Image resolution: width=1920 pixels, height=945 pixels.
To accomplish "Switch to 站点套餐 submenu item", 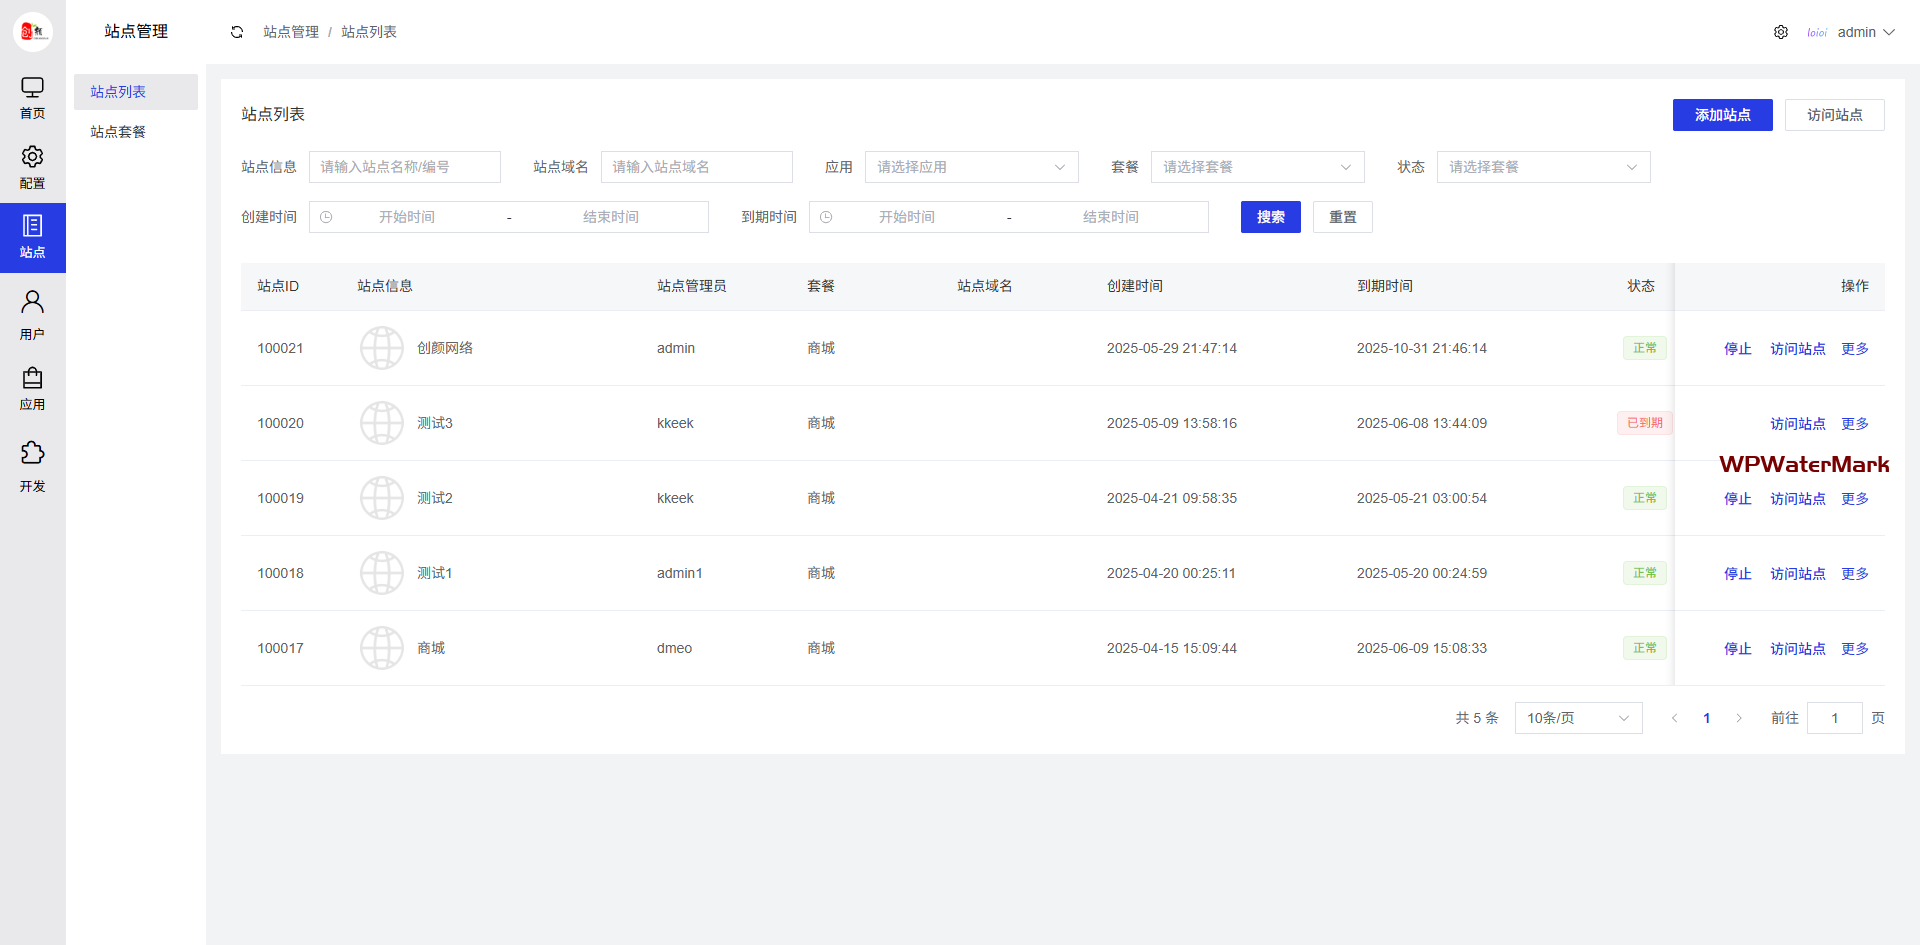I will coord(118,132).
